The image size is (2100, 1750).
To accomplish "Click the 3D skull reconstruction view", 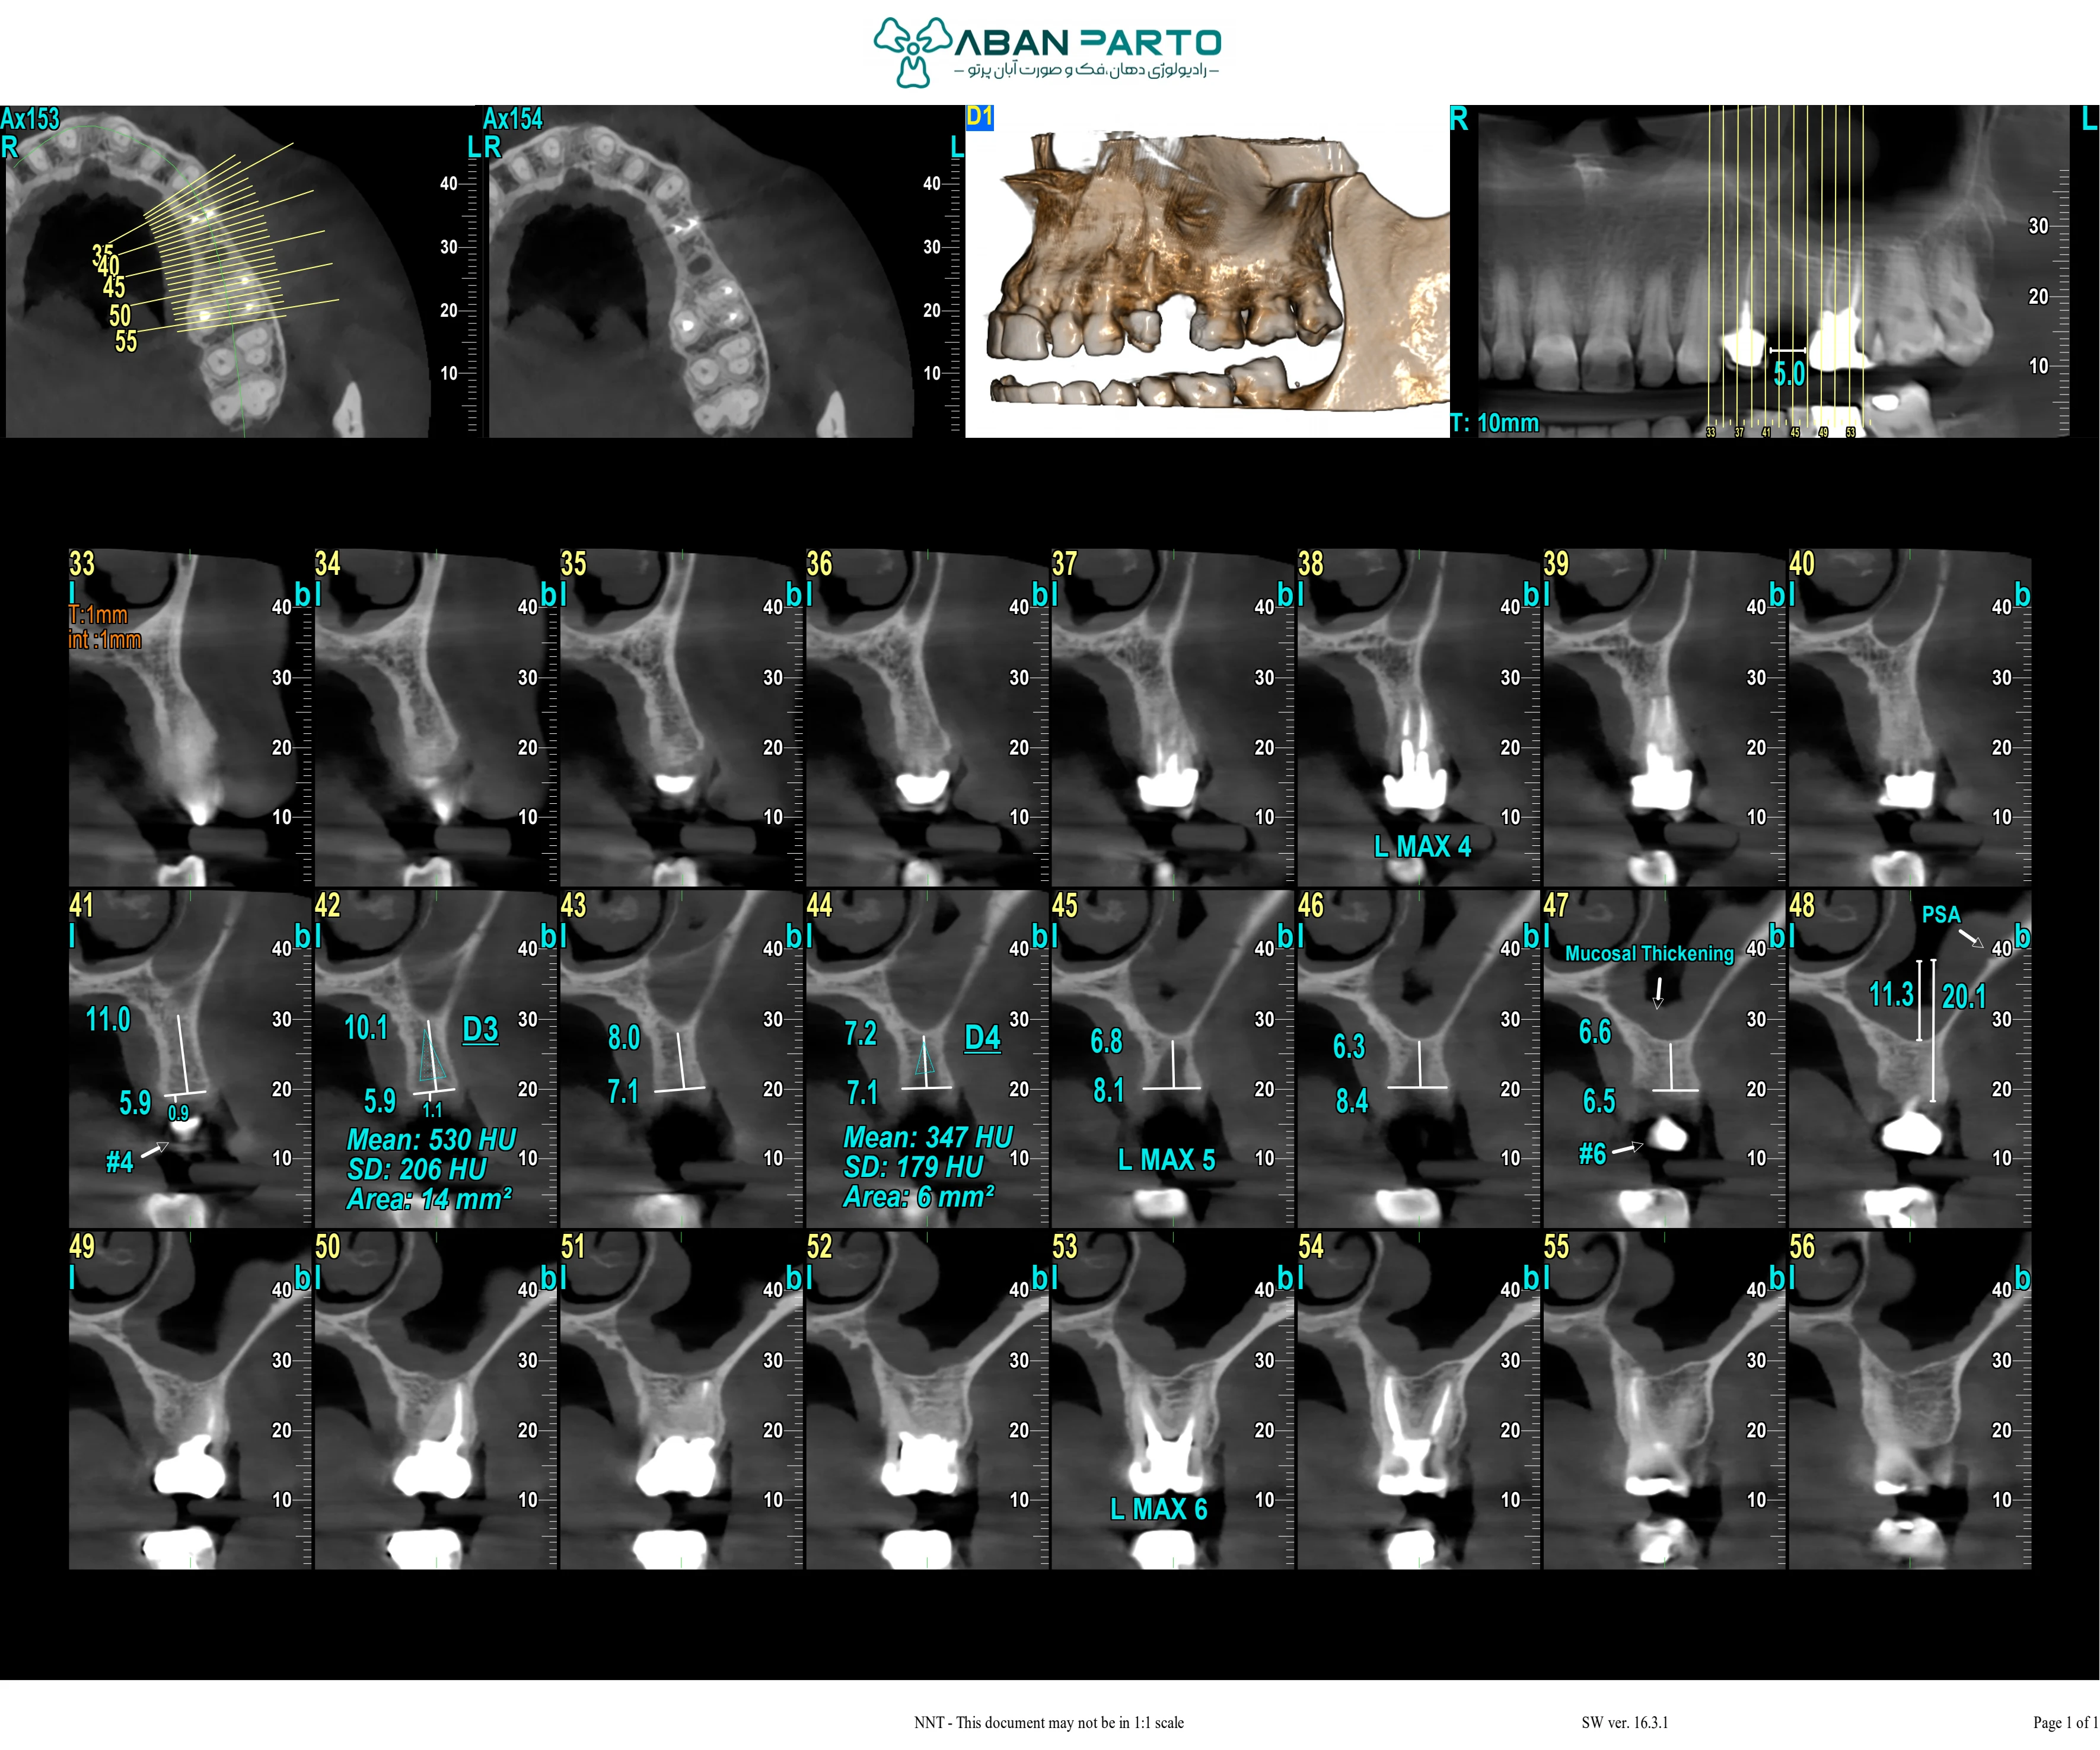I will (1207, 271).
